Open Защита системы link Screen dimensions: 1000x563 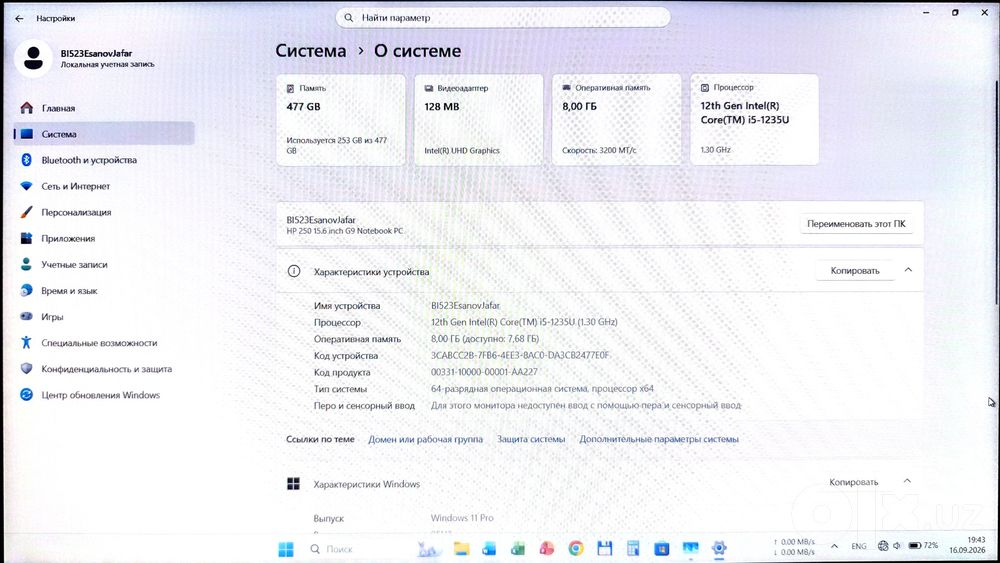[x=531, y=439]
